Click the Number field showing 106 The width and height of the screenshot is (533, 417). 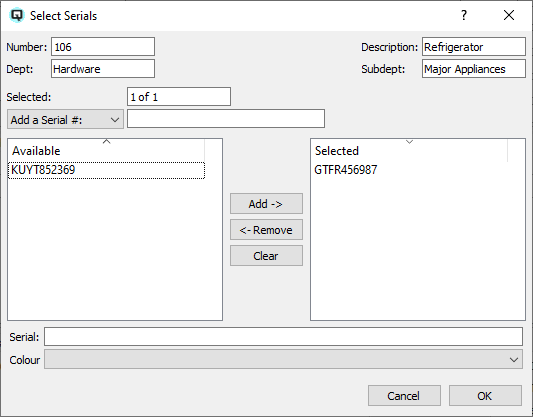click(103, 47)
